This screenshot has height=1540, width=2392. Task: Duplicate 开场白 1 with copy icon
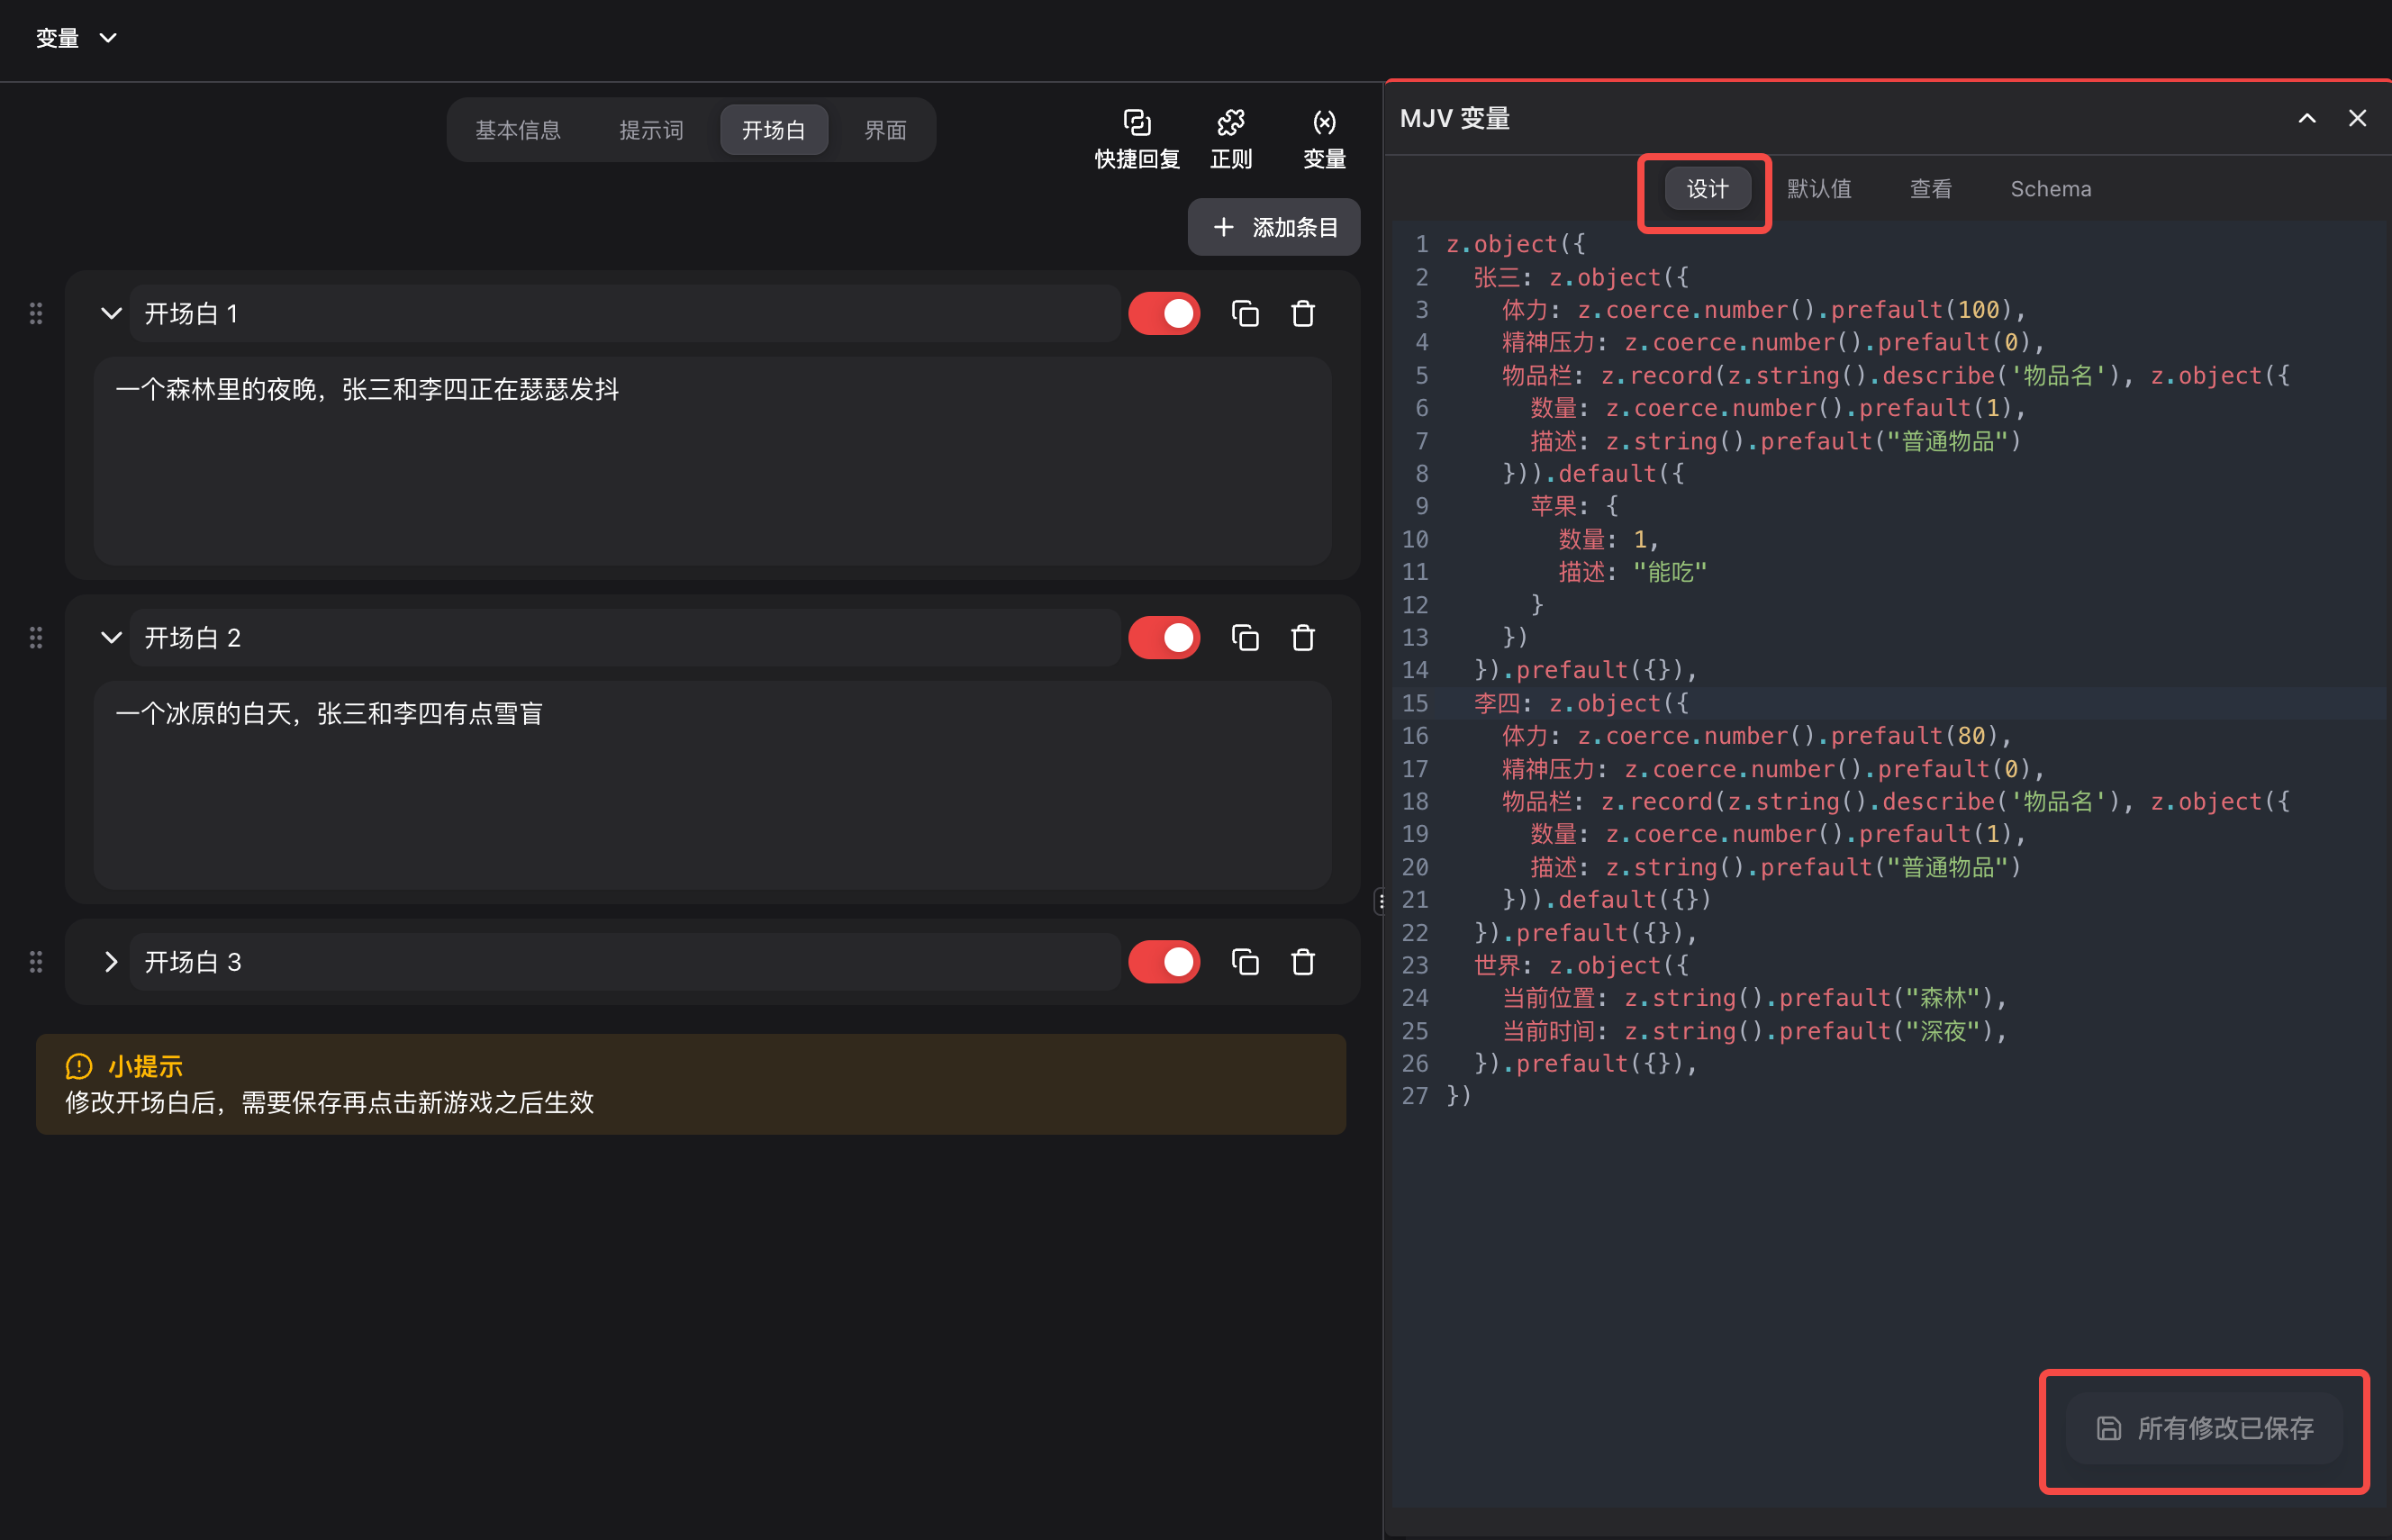tap(1244, 314)
